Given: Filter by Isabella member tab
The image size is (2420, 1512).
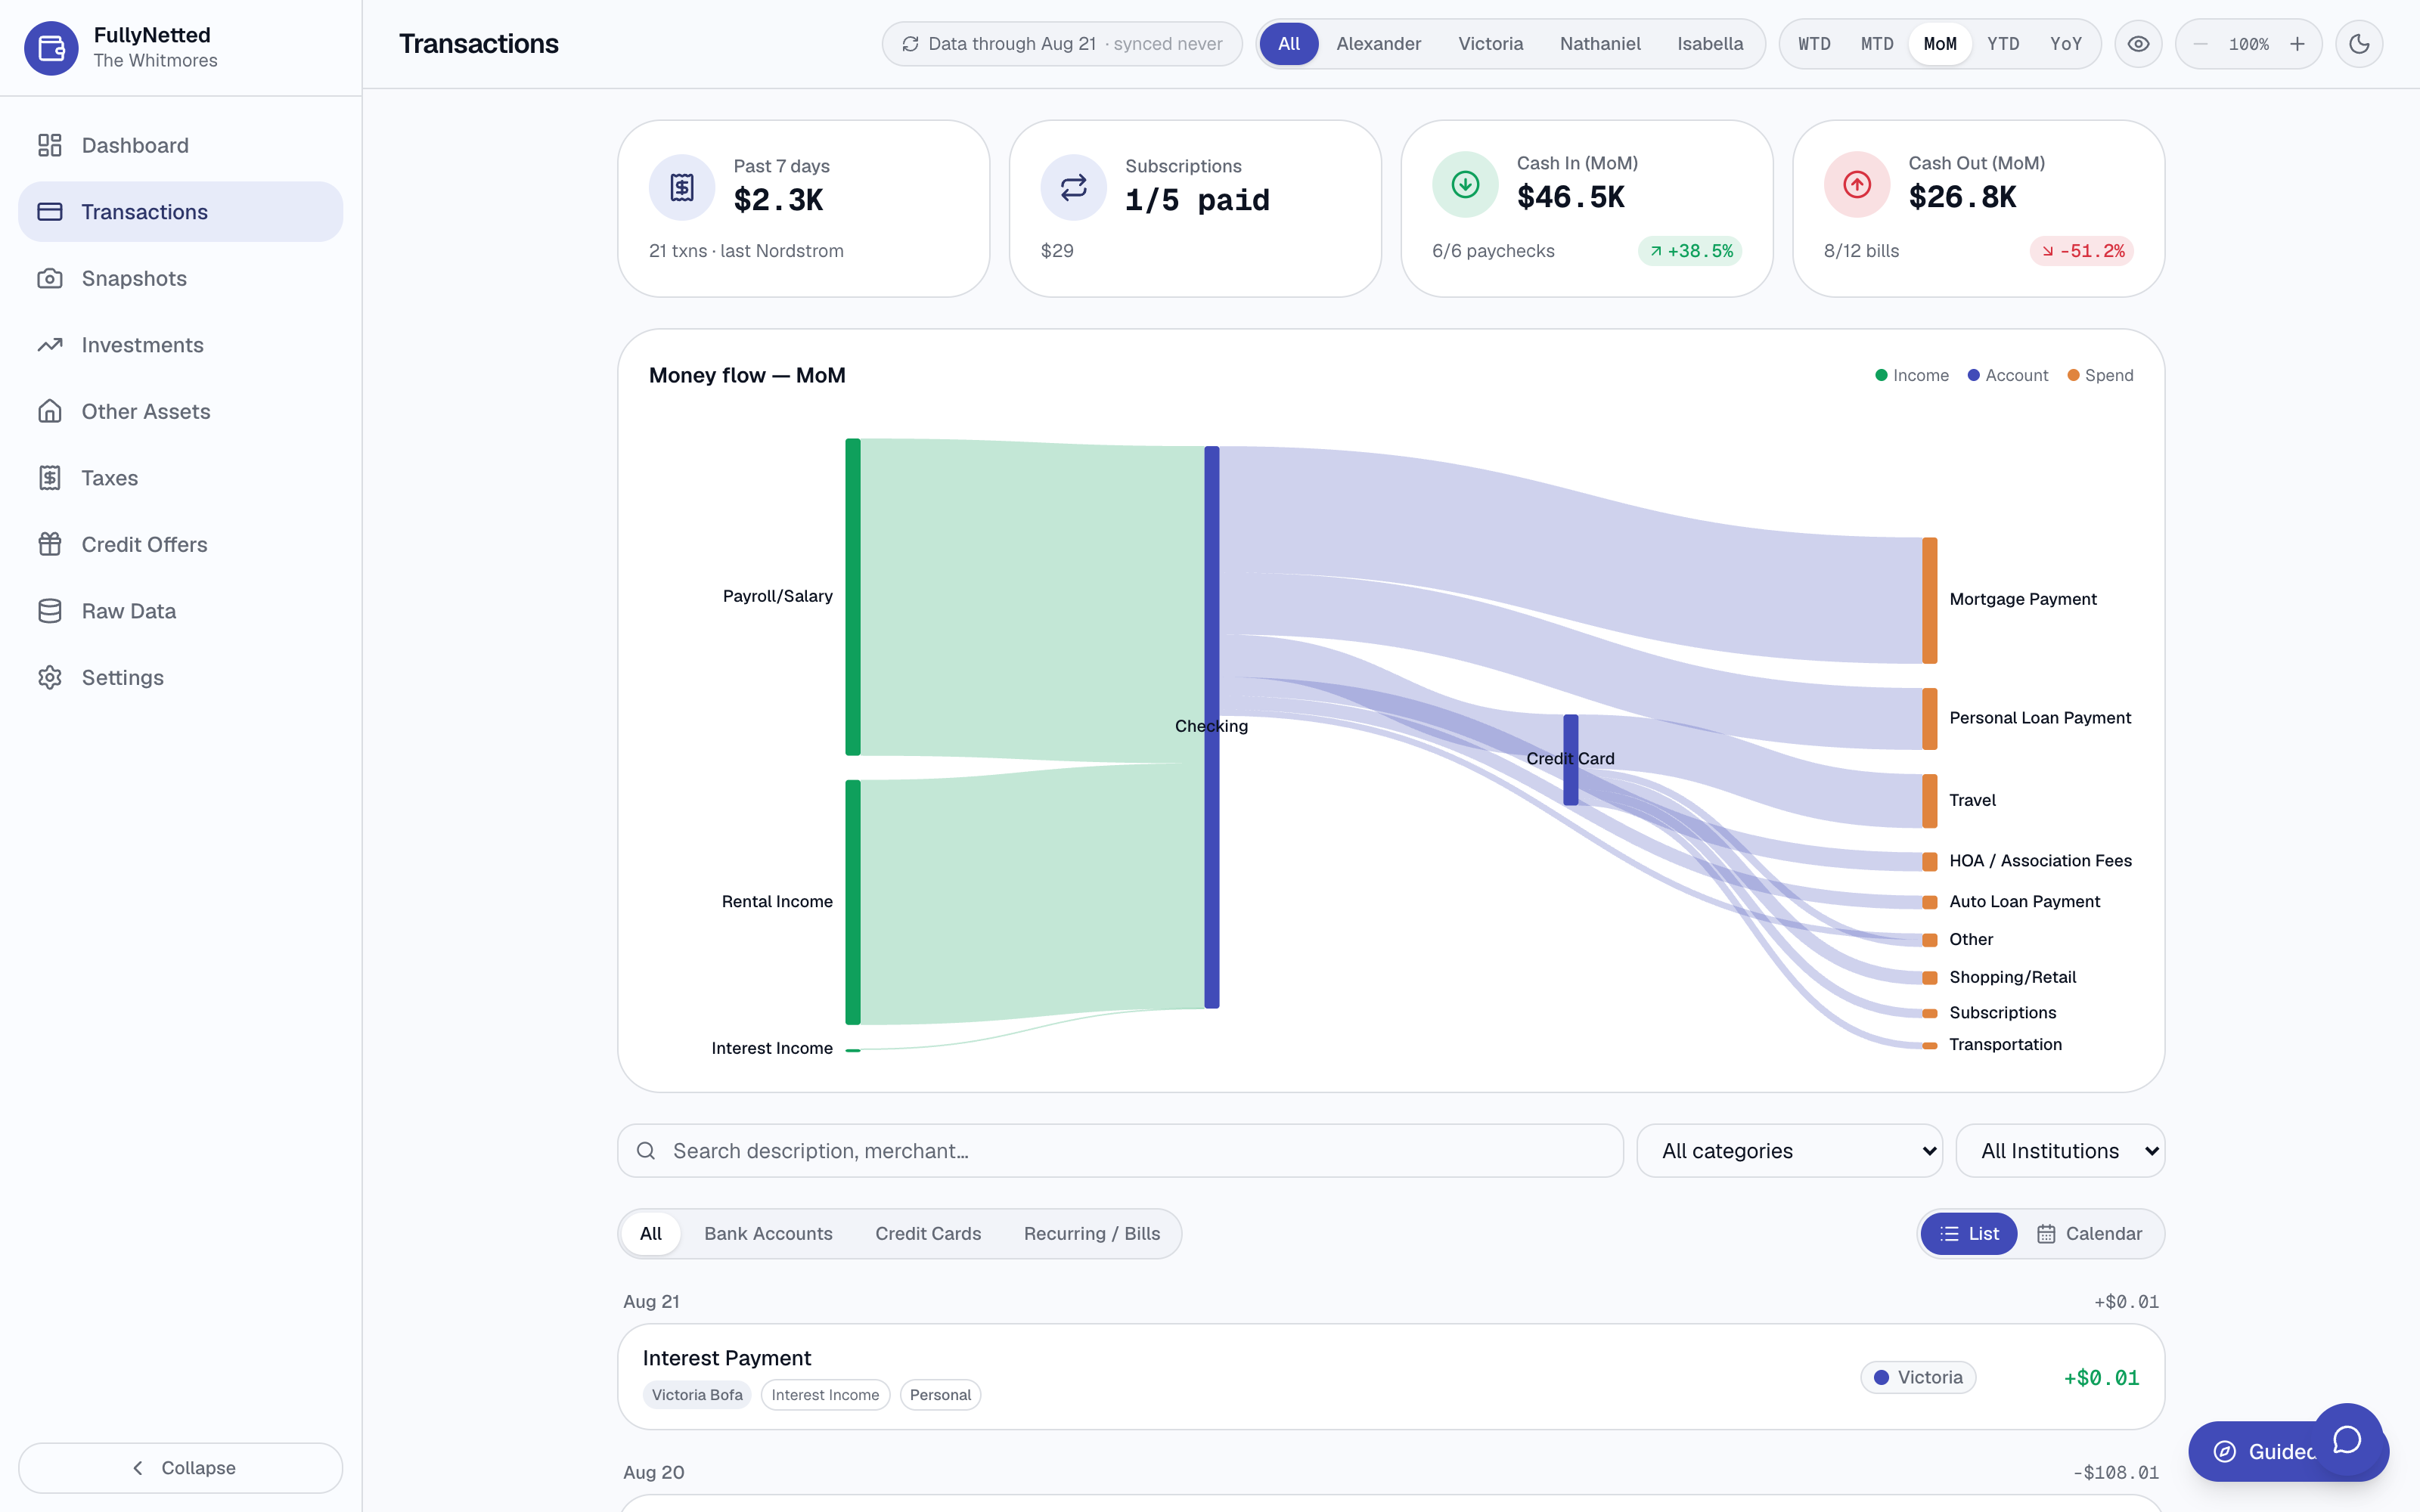Looking at the screenshot, I should (1710, 44).
